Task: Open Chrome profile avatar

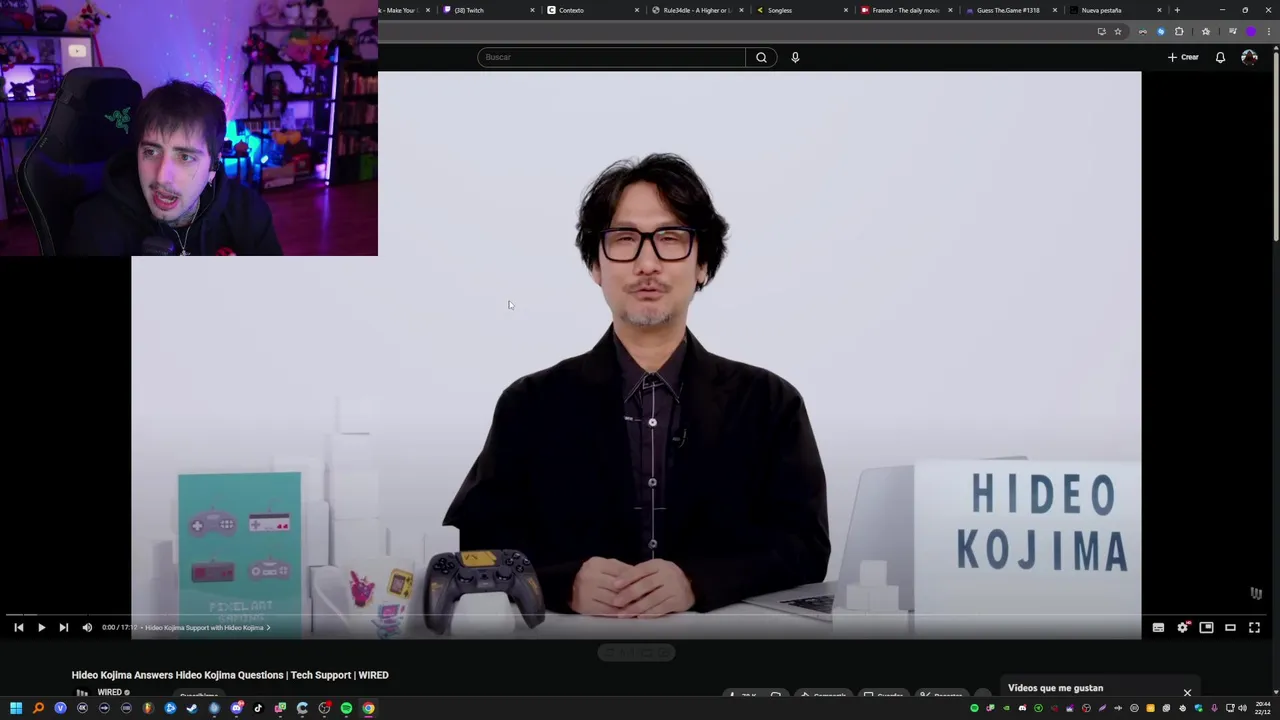Action: pos(1251,31)
